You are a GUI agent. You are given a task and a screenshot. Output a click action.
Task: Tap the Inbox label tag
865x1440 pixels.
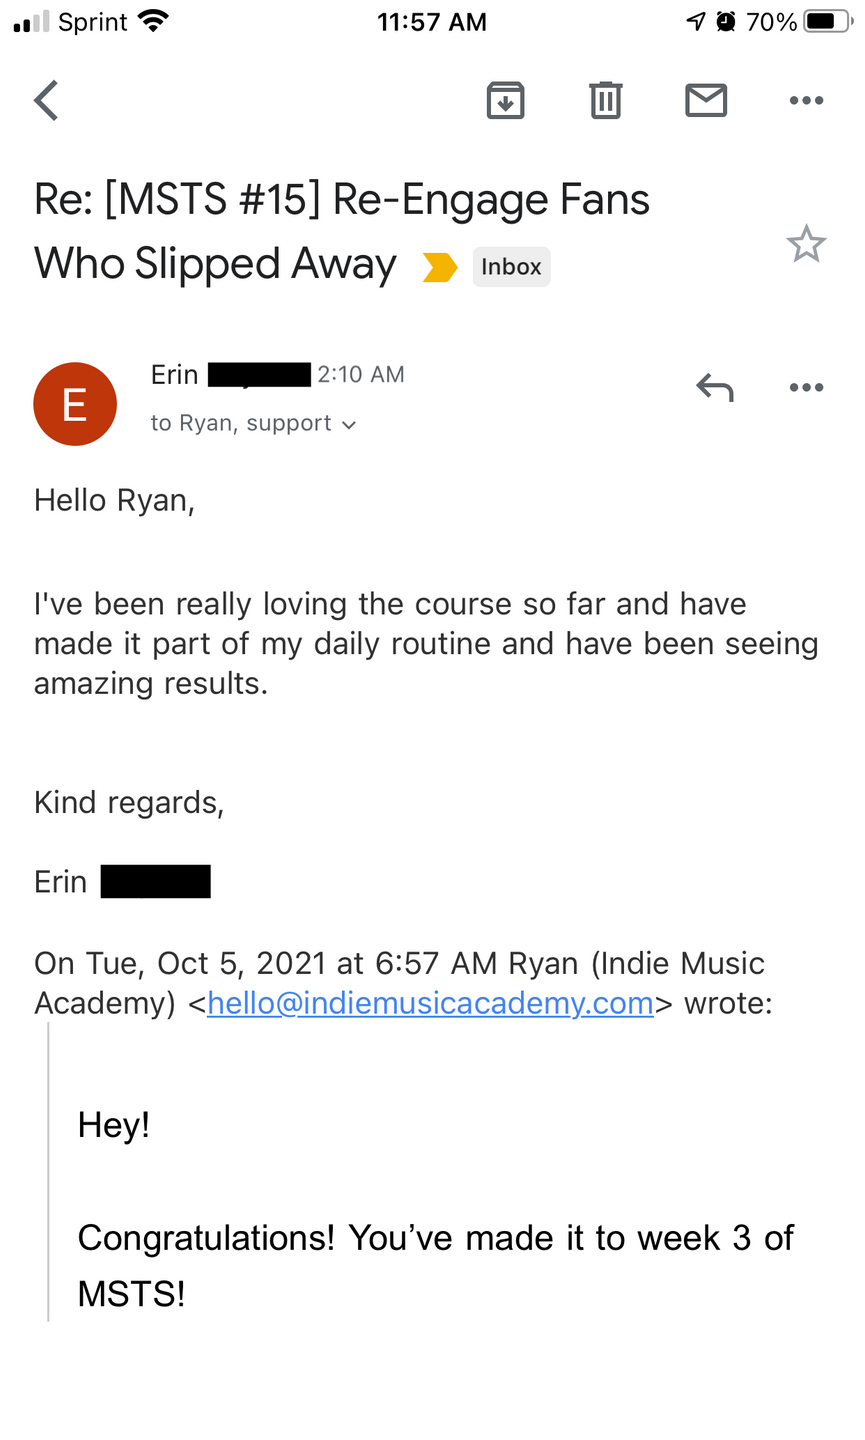point(511,267)
